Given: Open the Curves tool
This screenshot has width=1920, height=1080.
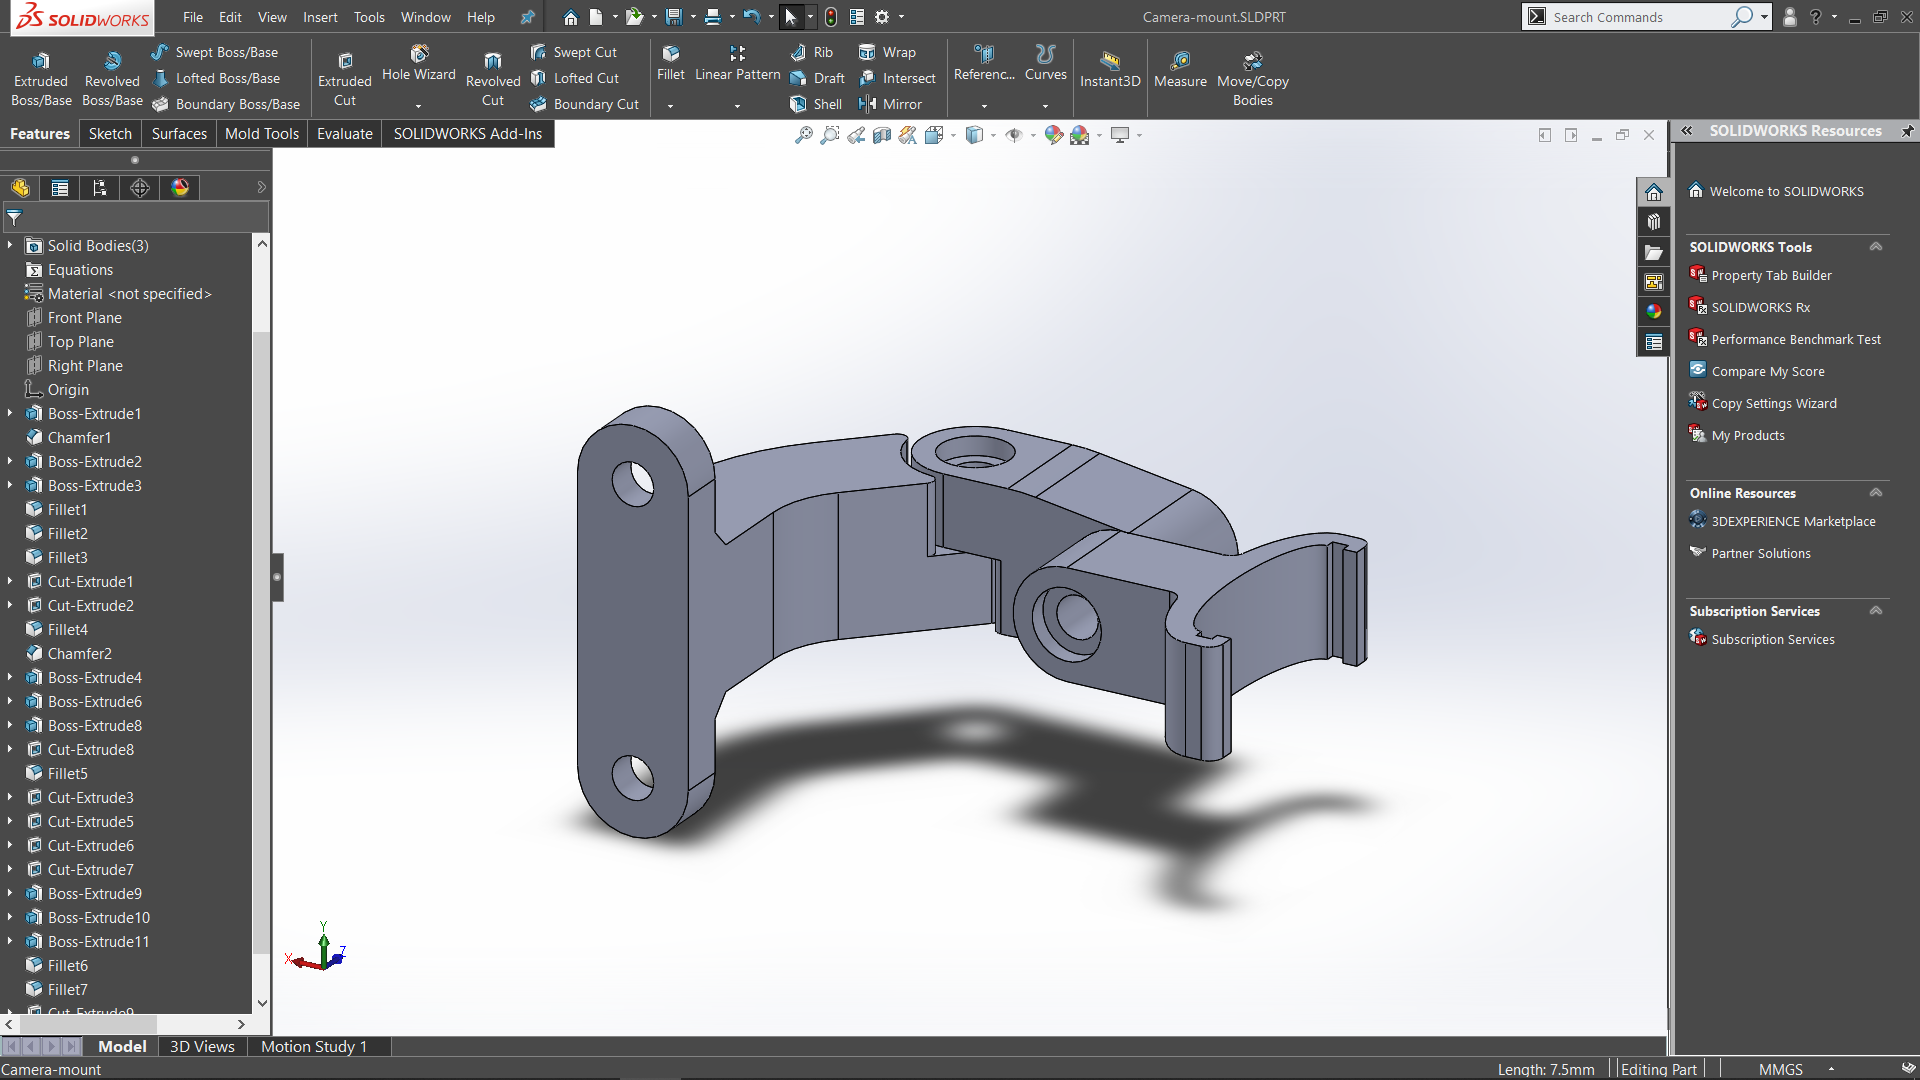Looking at the screenshot, I should pyautogui.click(x=1046, y=63).
